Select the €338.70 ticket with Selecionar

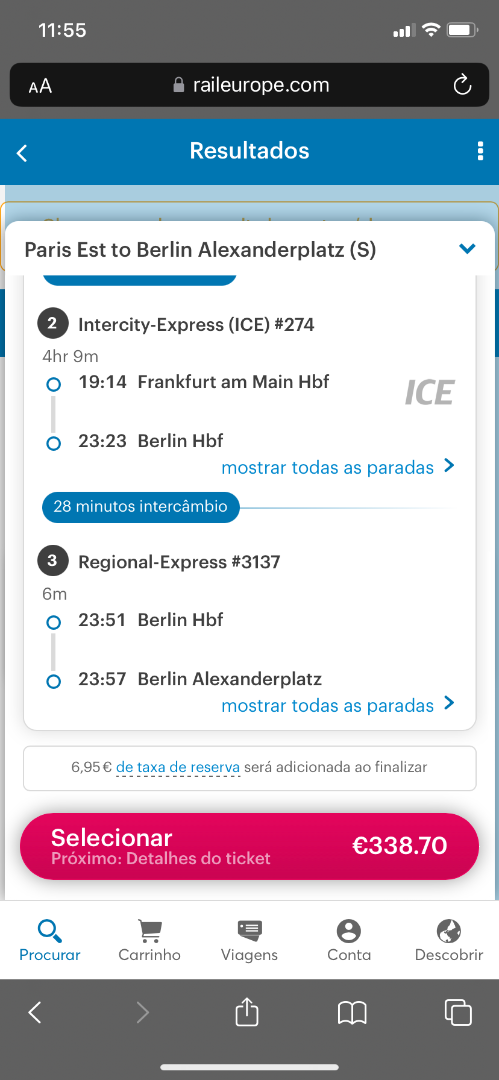coord(250,847)
